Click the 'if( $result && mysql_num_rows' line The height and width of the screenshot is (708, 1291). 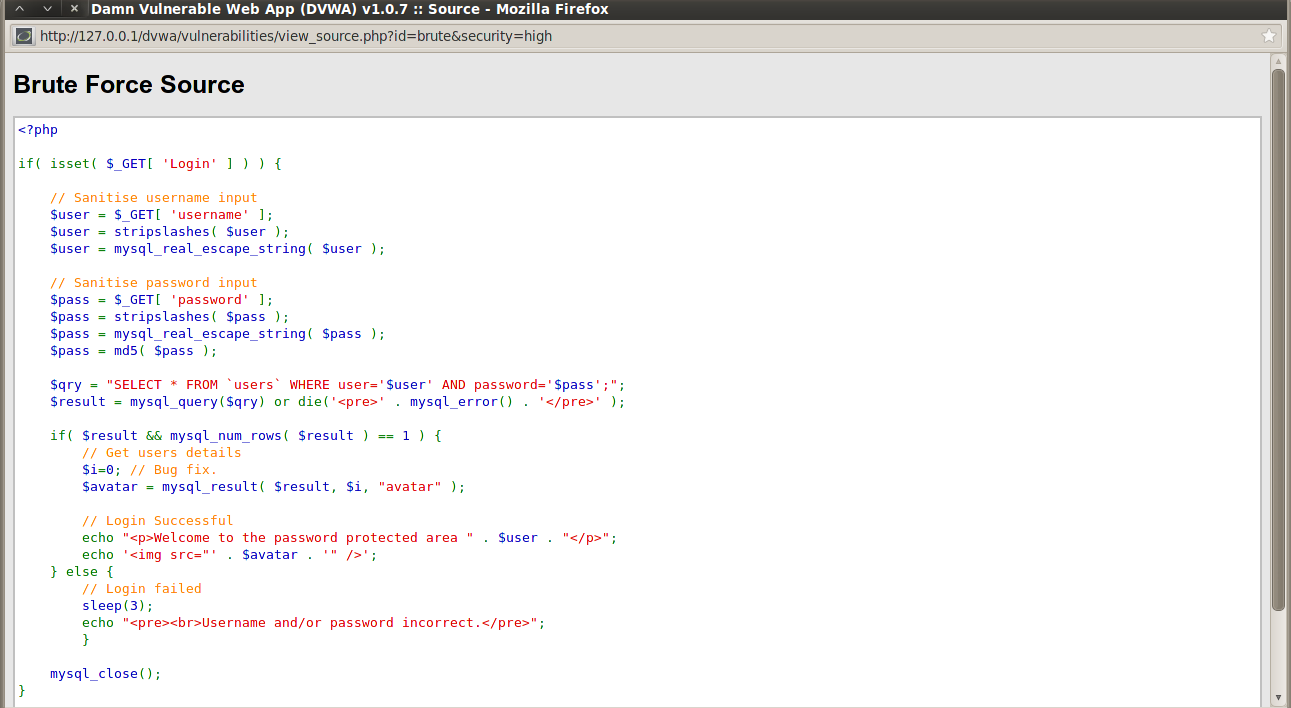tap(246, 435)
